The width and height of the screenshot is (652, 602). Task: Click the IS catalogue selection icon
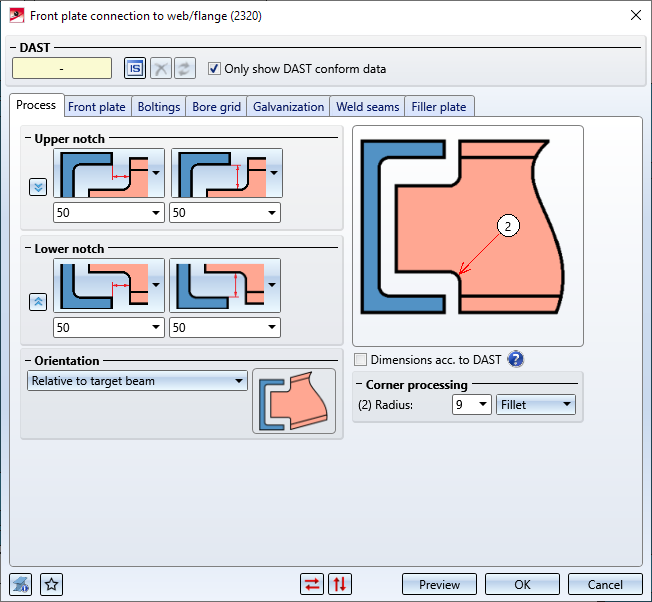(x=135, y=68)
